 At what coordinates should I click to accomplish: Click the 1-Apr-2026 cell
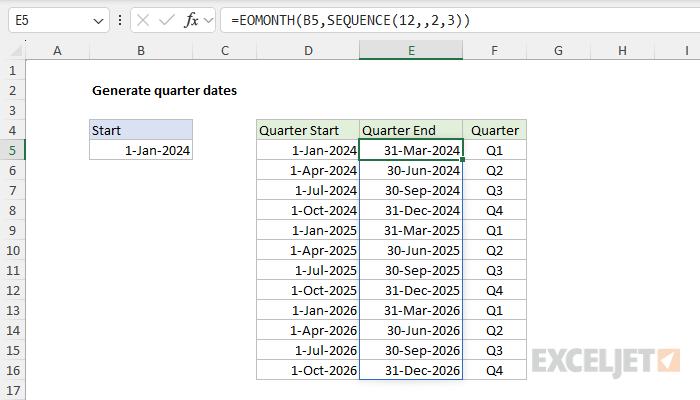tap(308, 330)
